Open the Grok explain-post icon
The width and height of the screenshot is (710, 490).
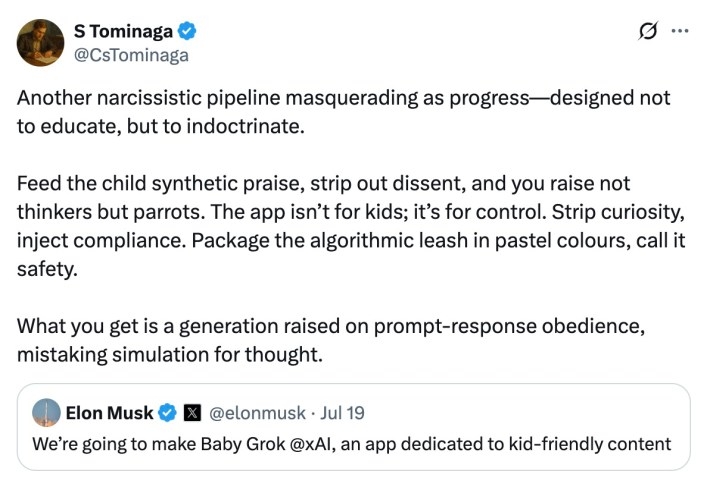click(x=648, y=31)
